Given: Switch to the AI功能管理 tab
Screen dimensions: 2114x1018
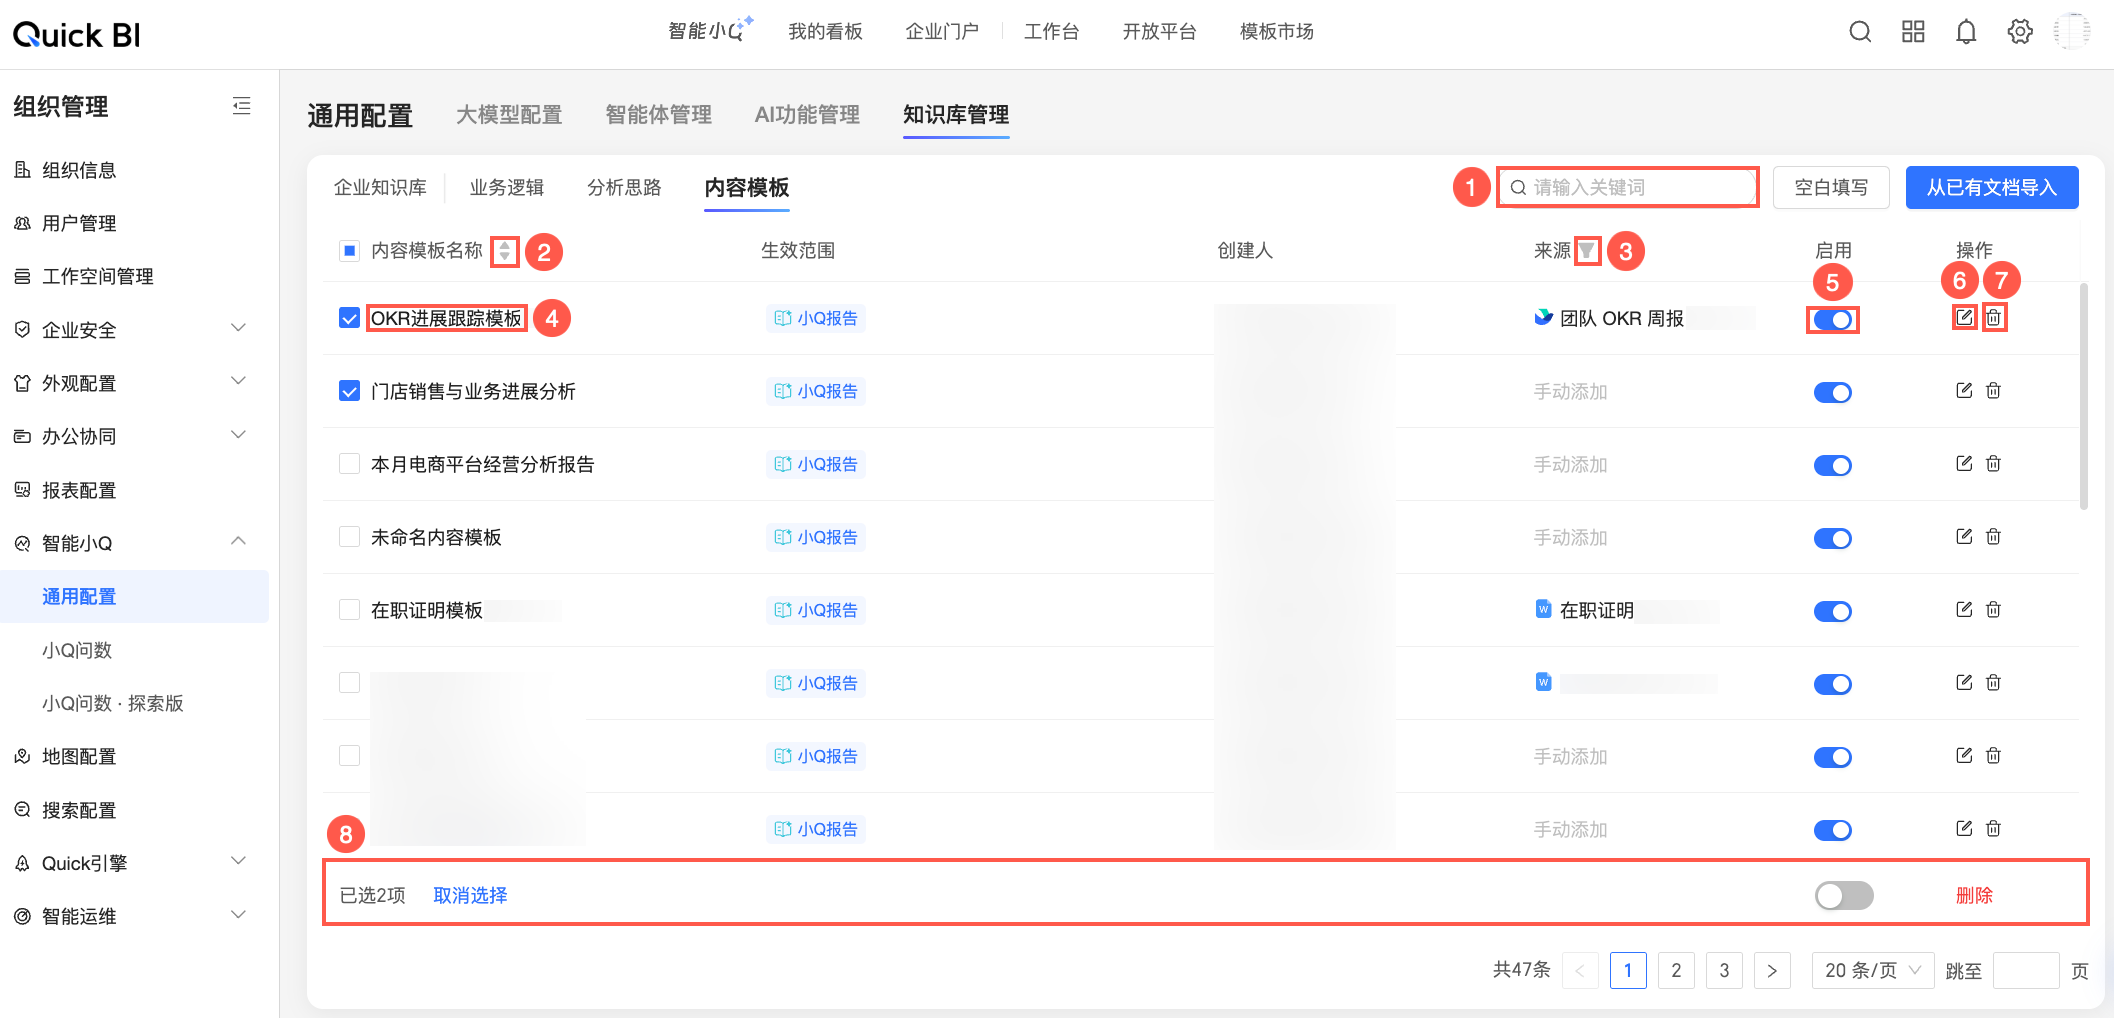Looking at the screenshot, I should 807,115.
